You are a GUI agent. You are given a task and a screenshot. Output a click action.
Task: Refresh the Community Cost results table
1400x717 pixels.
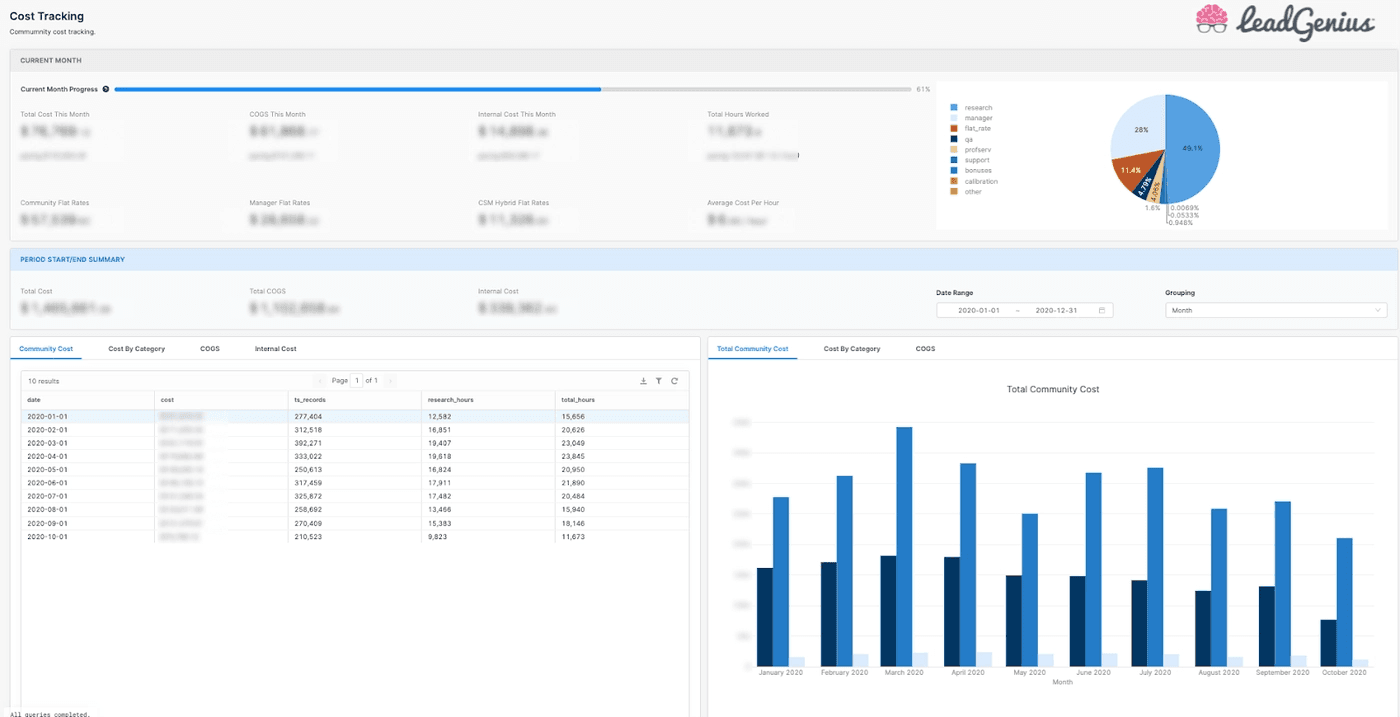click(x=675, y=381)
